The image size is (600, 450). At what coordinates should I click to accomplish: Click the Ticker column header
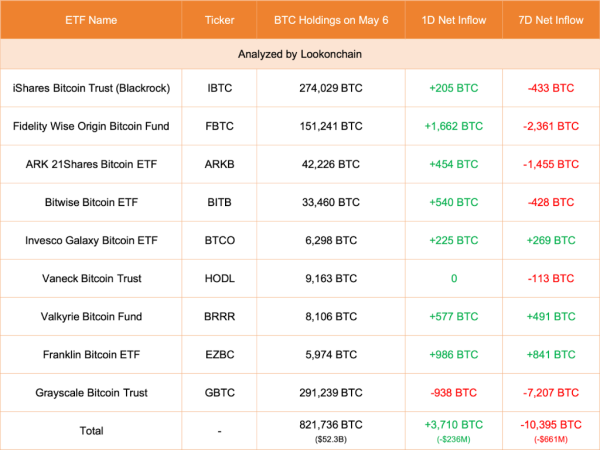point(220,20)
